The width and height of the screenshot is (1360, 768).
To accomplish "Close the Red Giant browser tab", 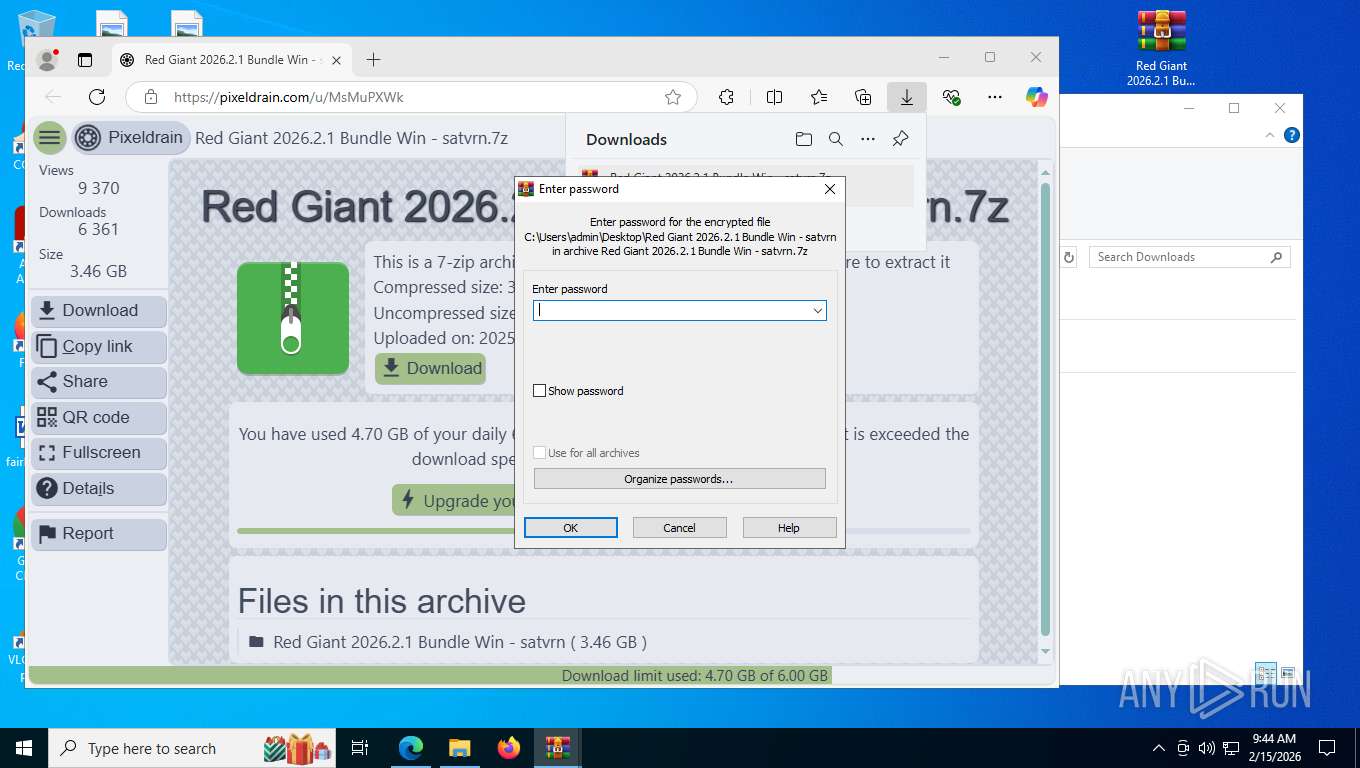I will 336,60.
